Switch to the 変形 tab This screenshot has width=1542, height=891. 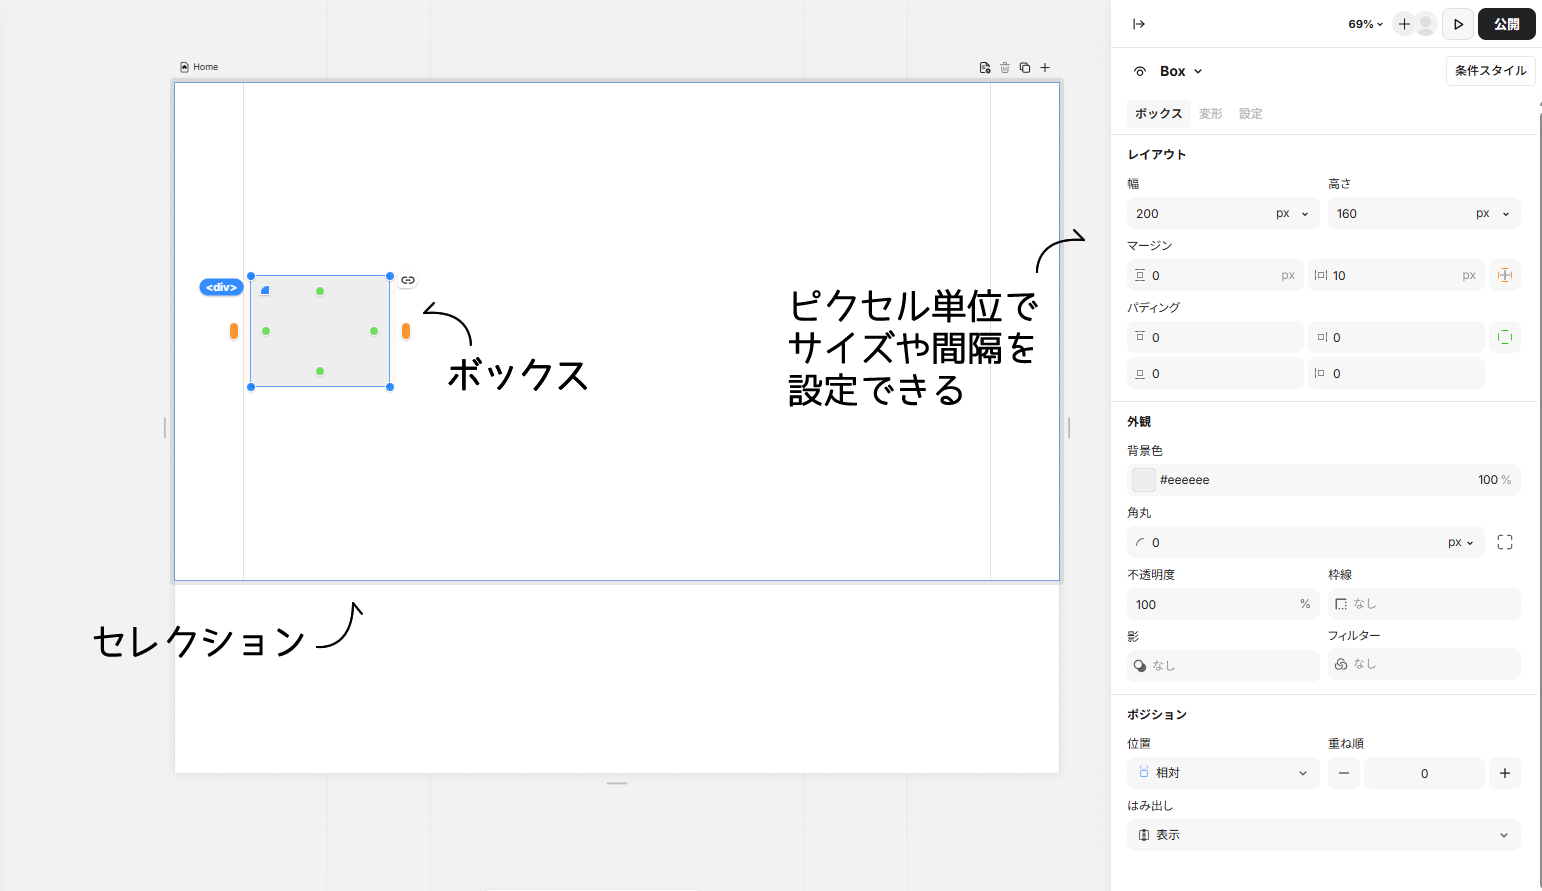pos(1210,113)
